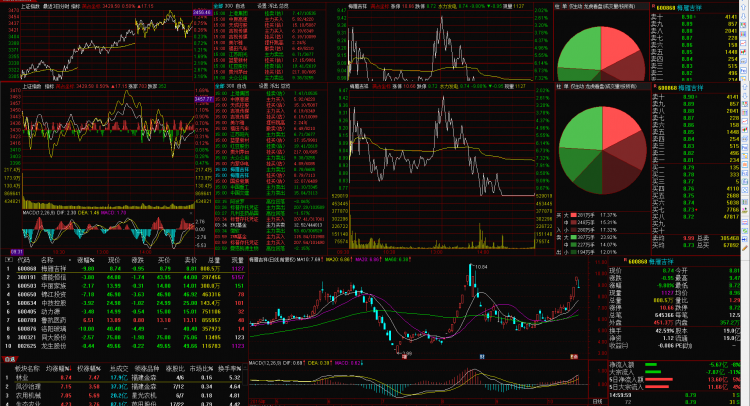The height and width of the screenshot is (406, 750).
Task: Click the bright green 卖出 大 legend swatch
Action: 573,237
